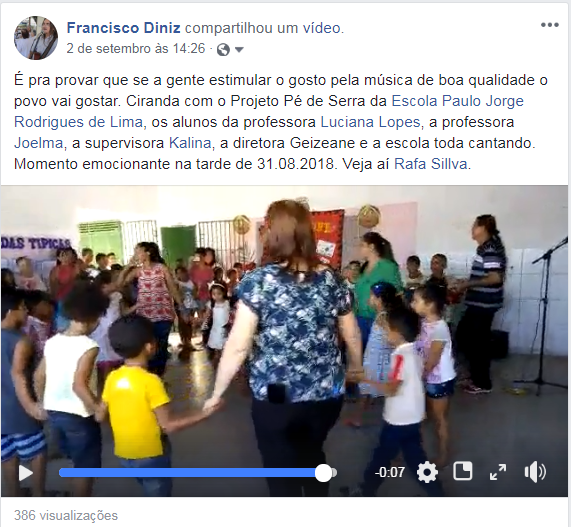Mute the video volume

[x=535, y=472]
